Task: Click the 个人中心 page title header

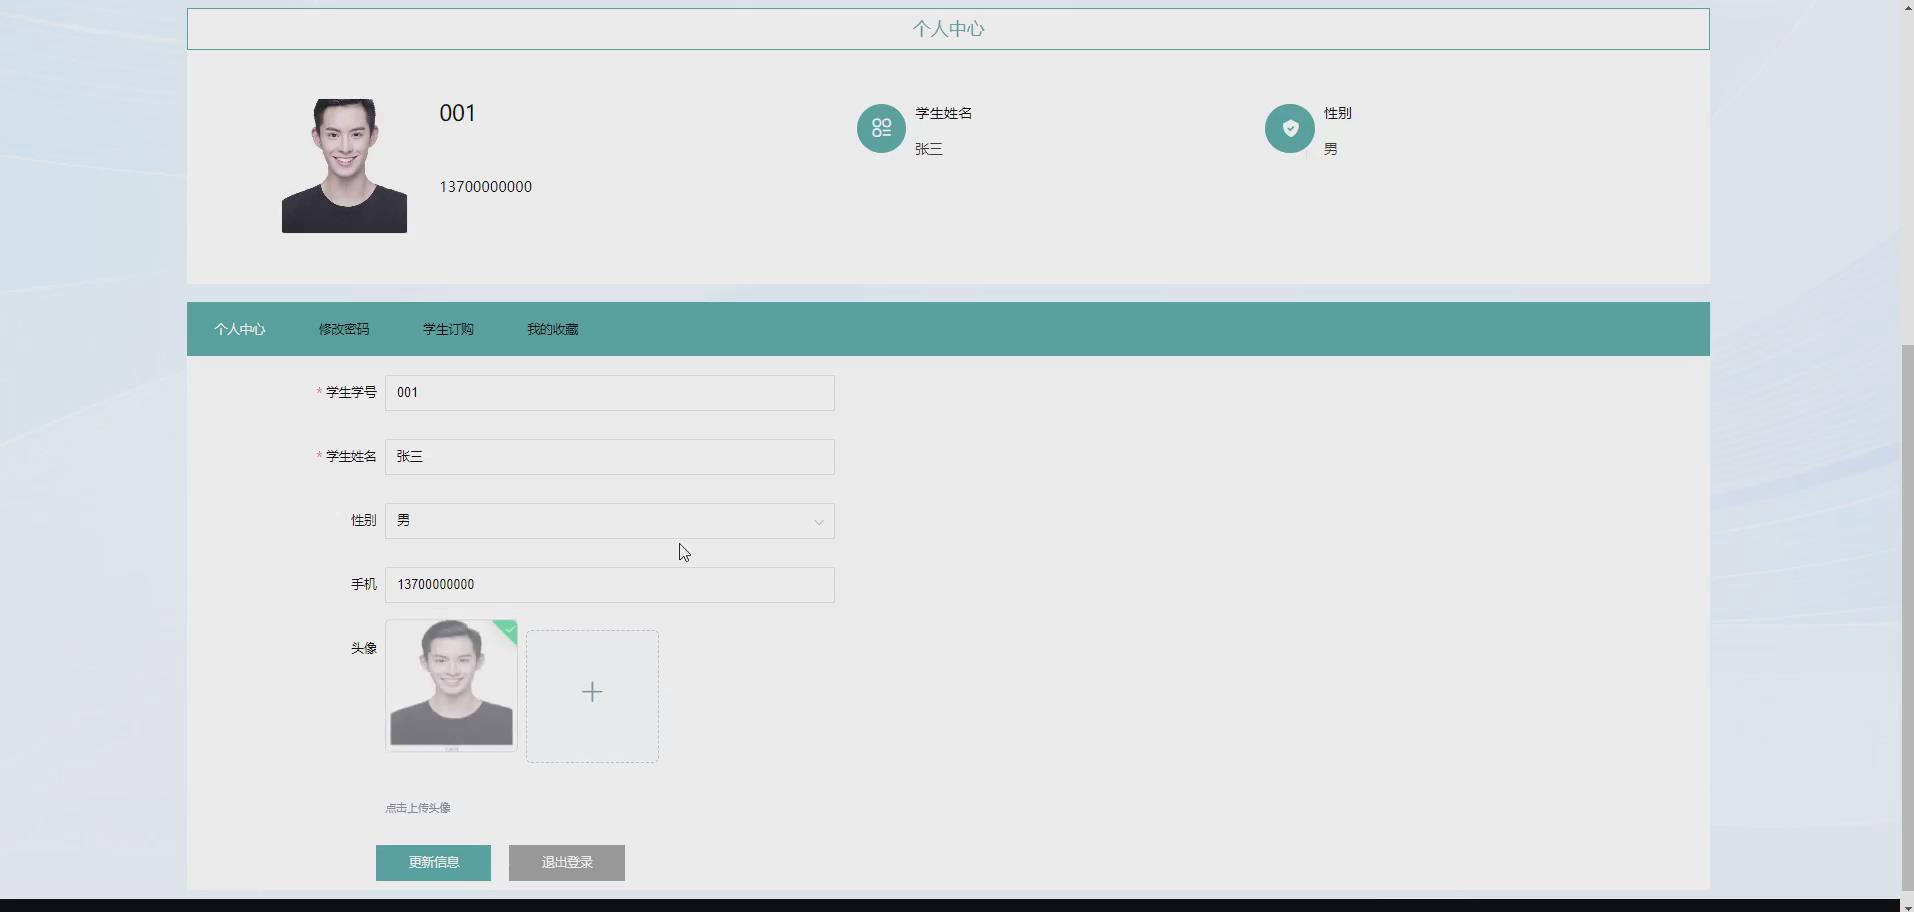Action: (x=948, y=29)
